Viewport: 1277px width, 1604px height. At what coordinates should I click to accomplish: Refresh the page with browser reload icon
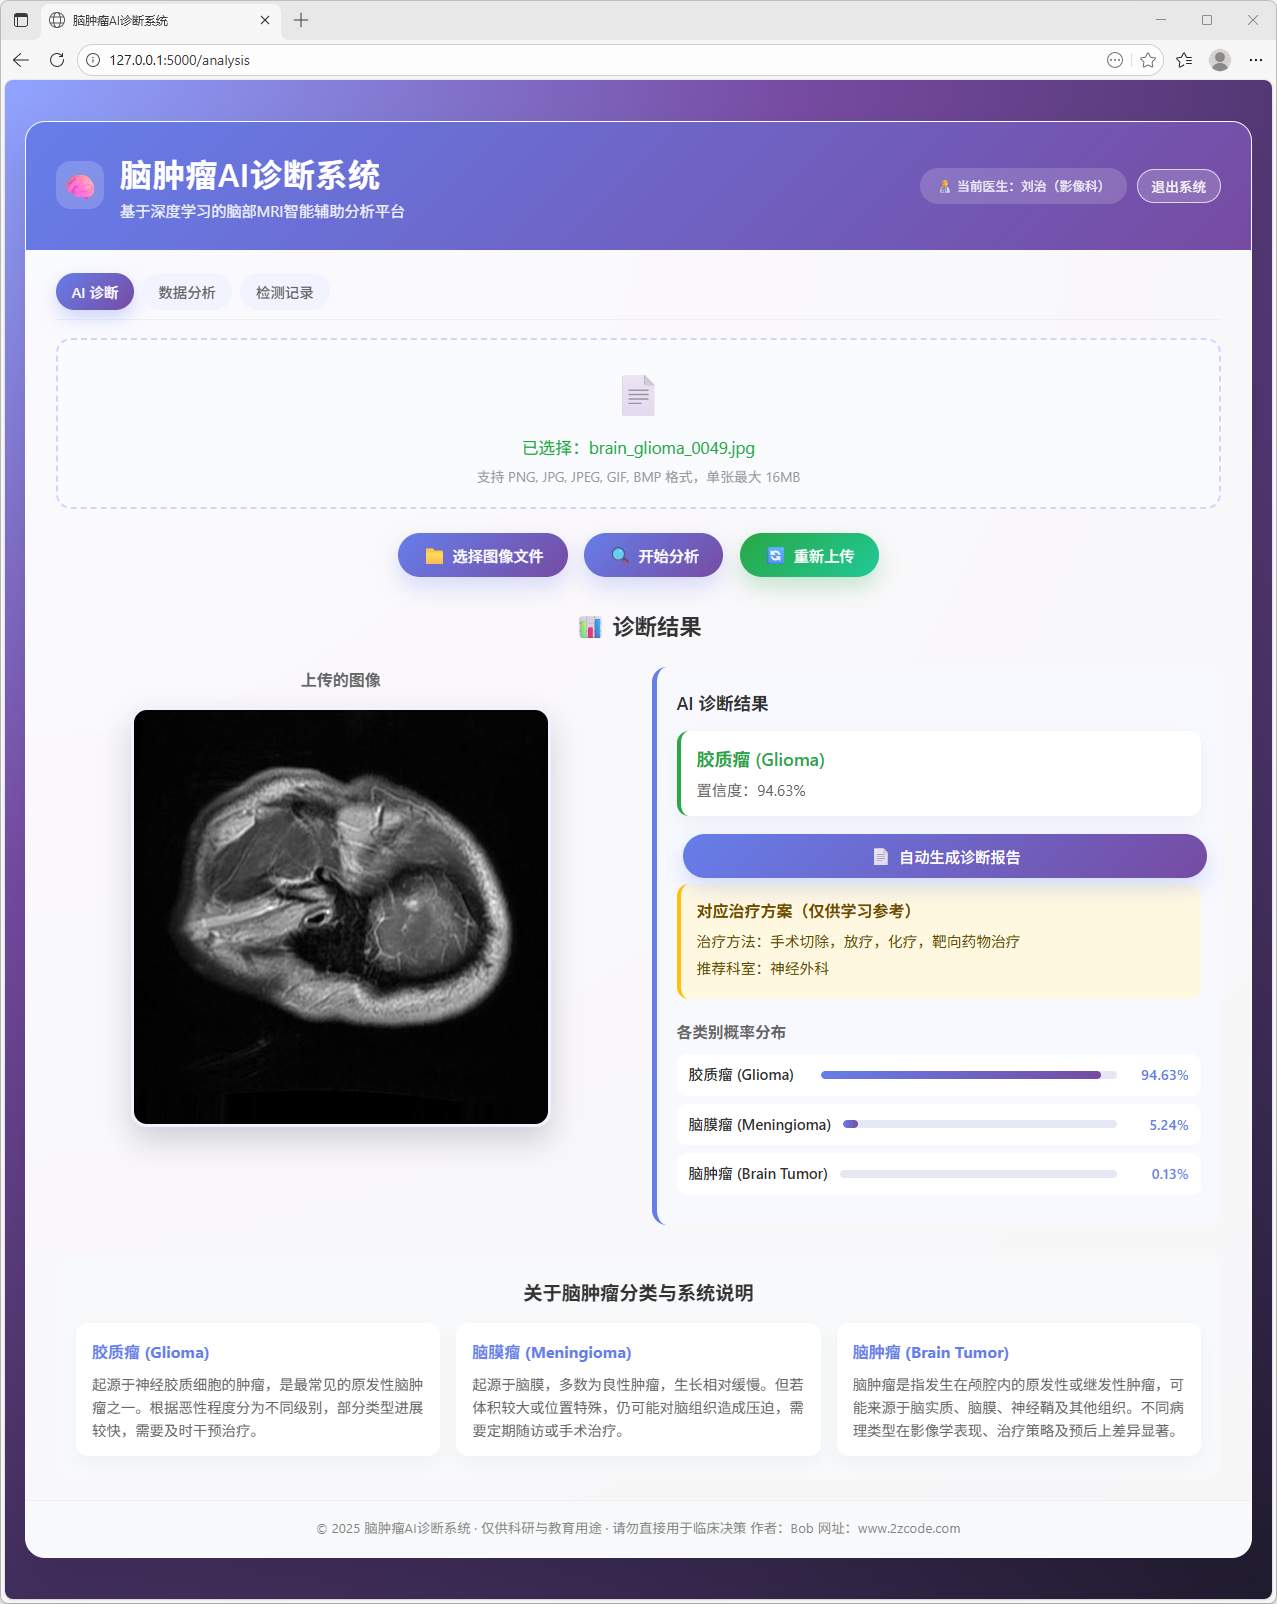pos(57,60)
